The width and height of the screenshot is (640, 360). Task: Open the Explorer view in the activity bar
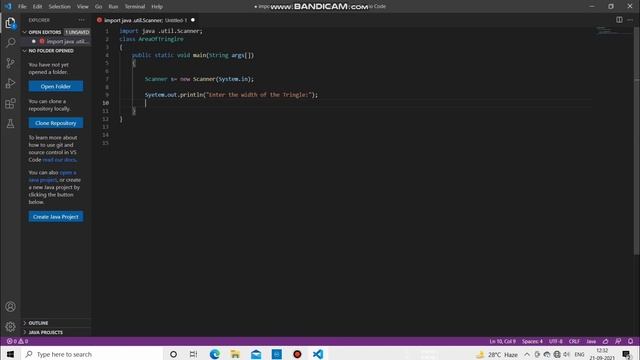pos(10,23)
